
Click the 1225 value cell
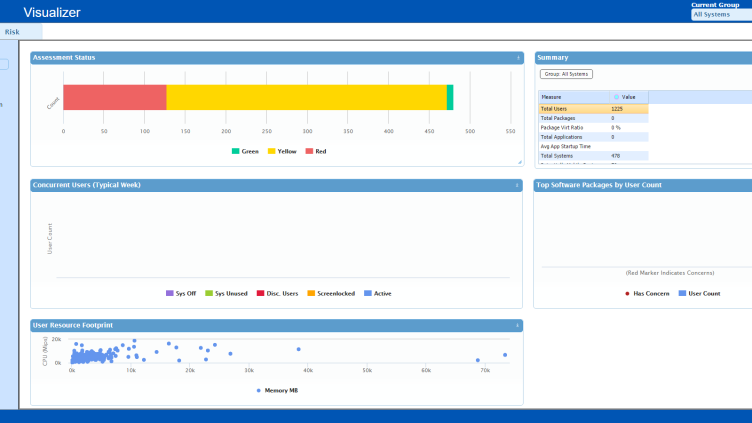[629, 109]
